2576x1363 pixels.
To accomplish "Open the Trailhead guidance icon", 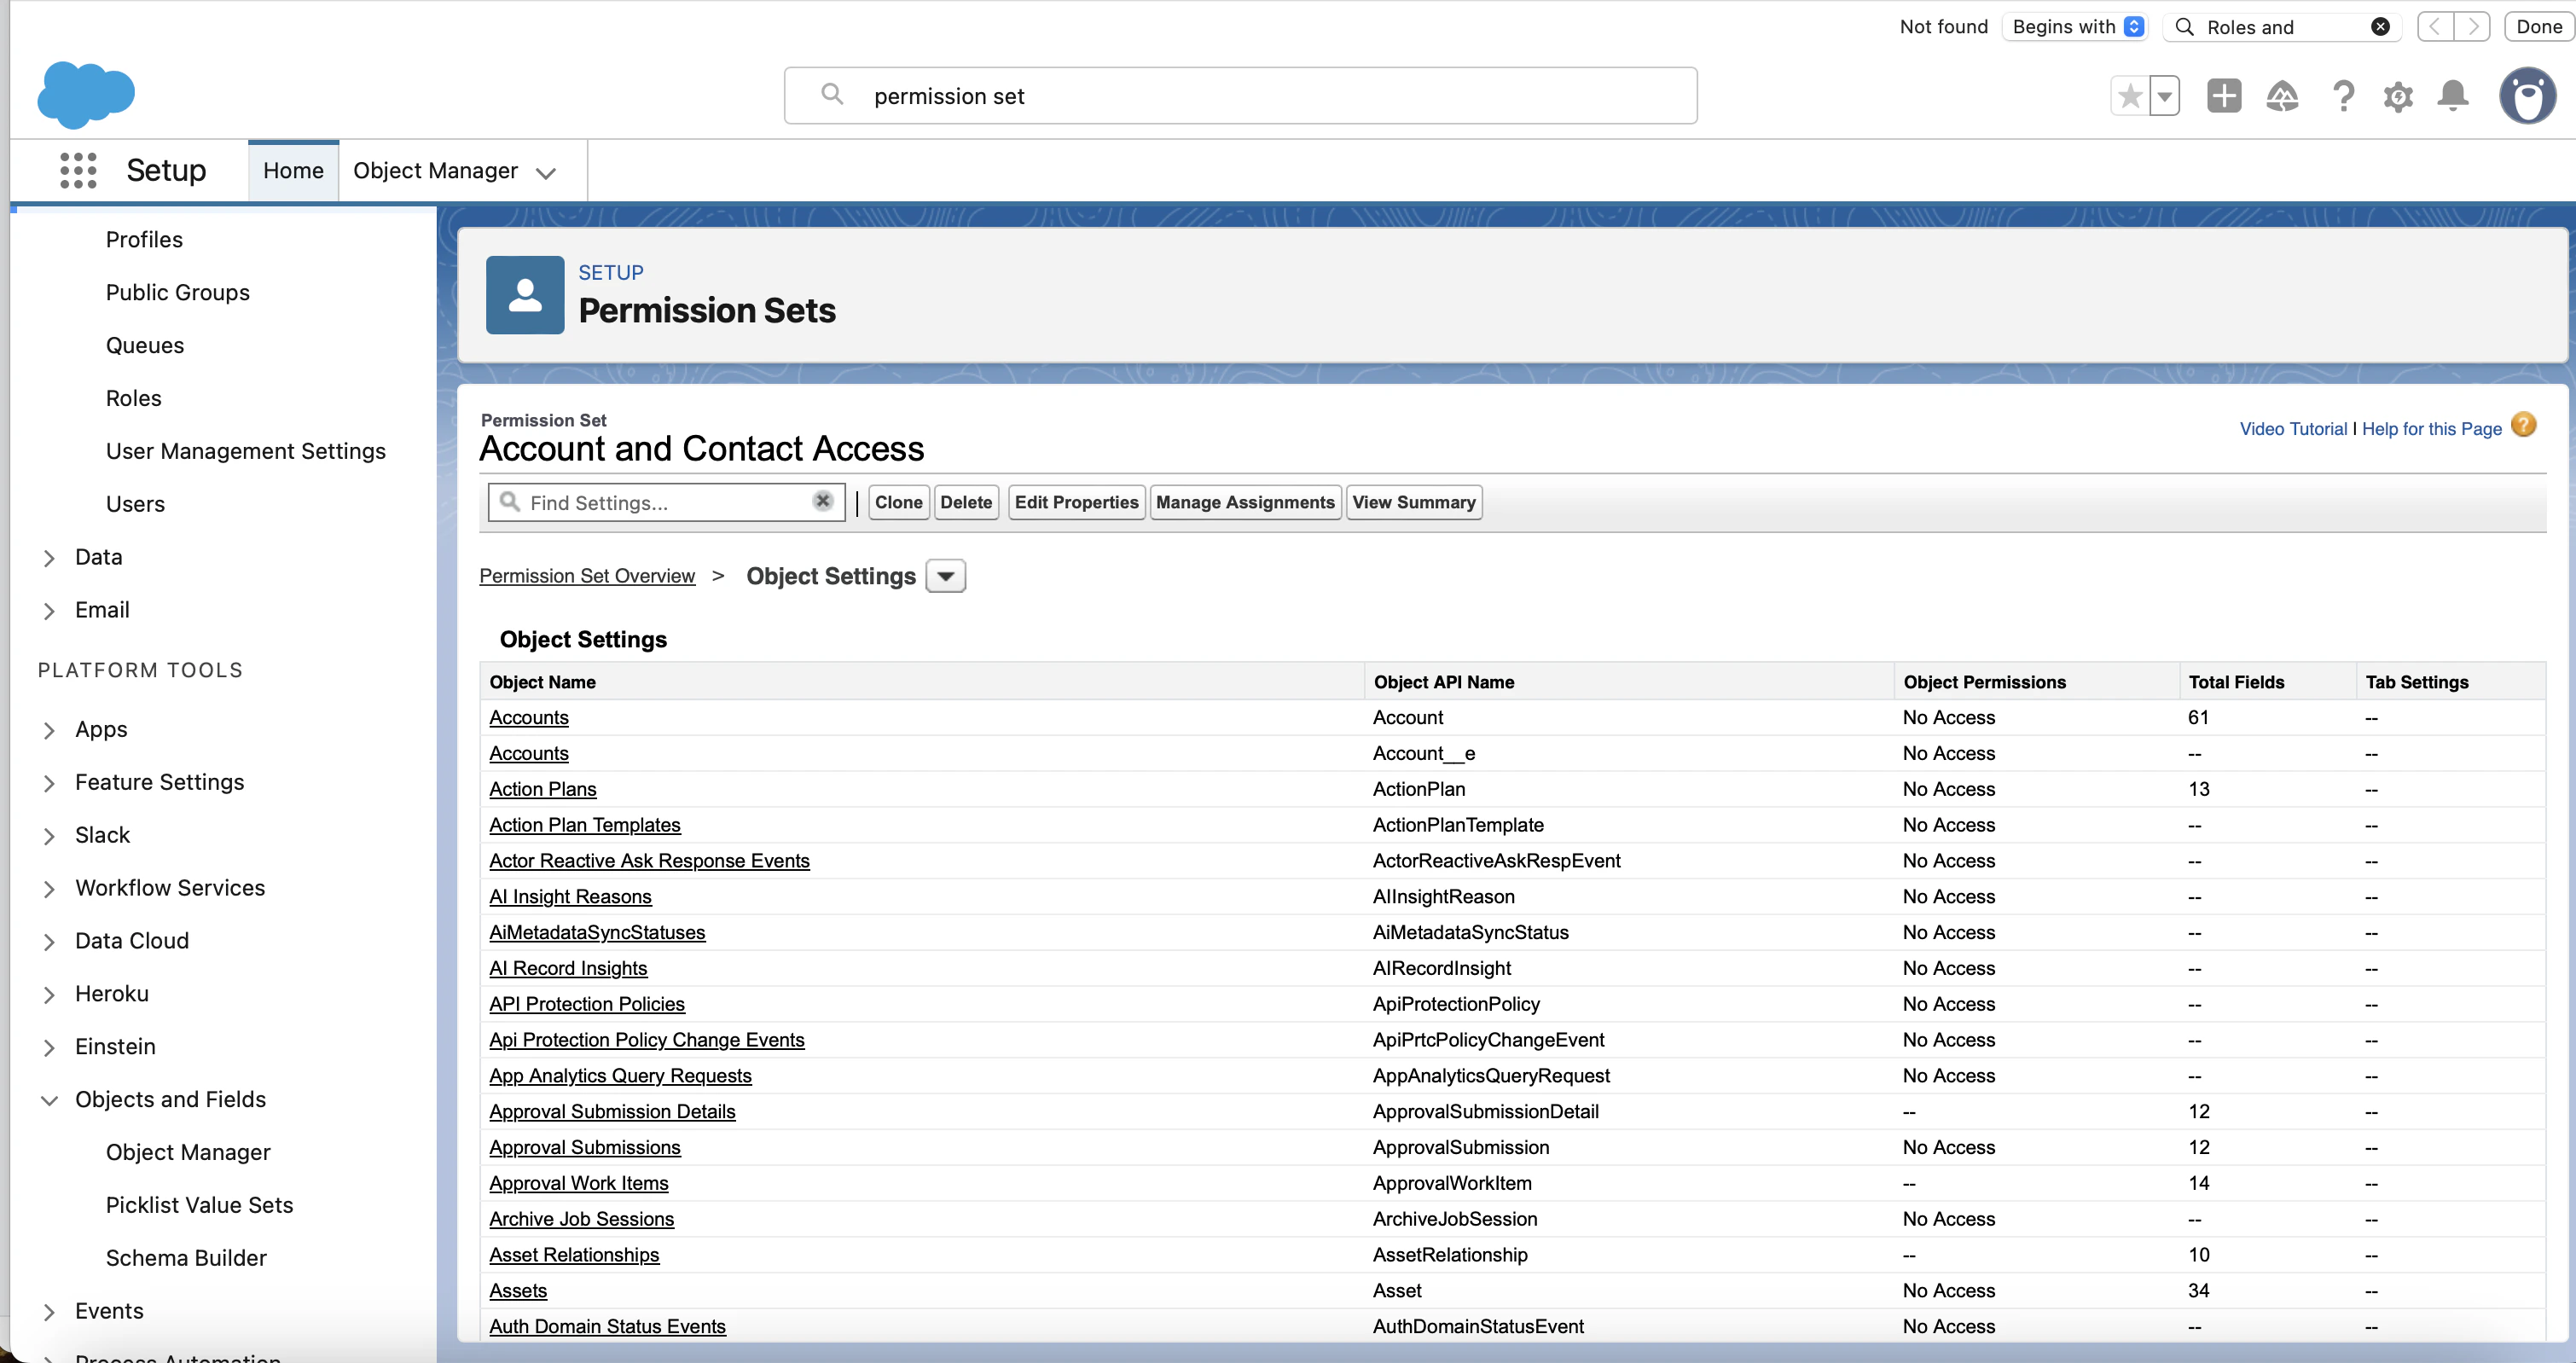I will click(2281, 96).
